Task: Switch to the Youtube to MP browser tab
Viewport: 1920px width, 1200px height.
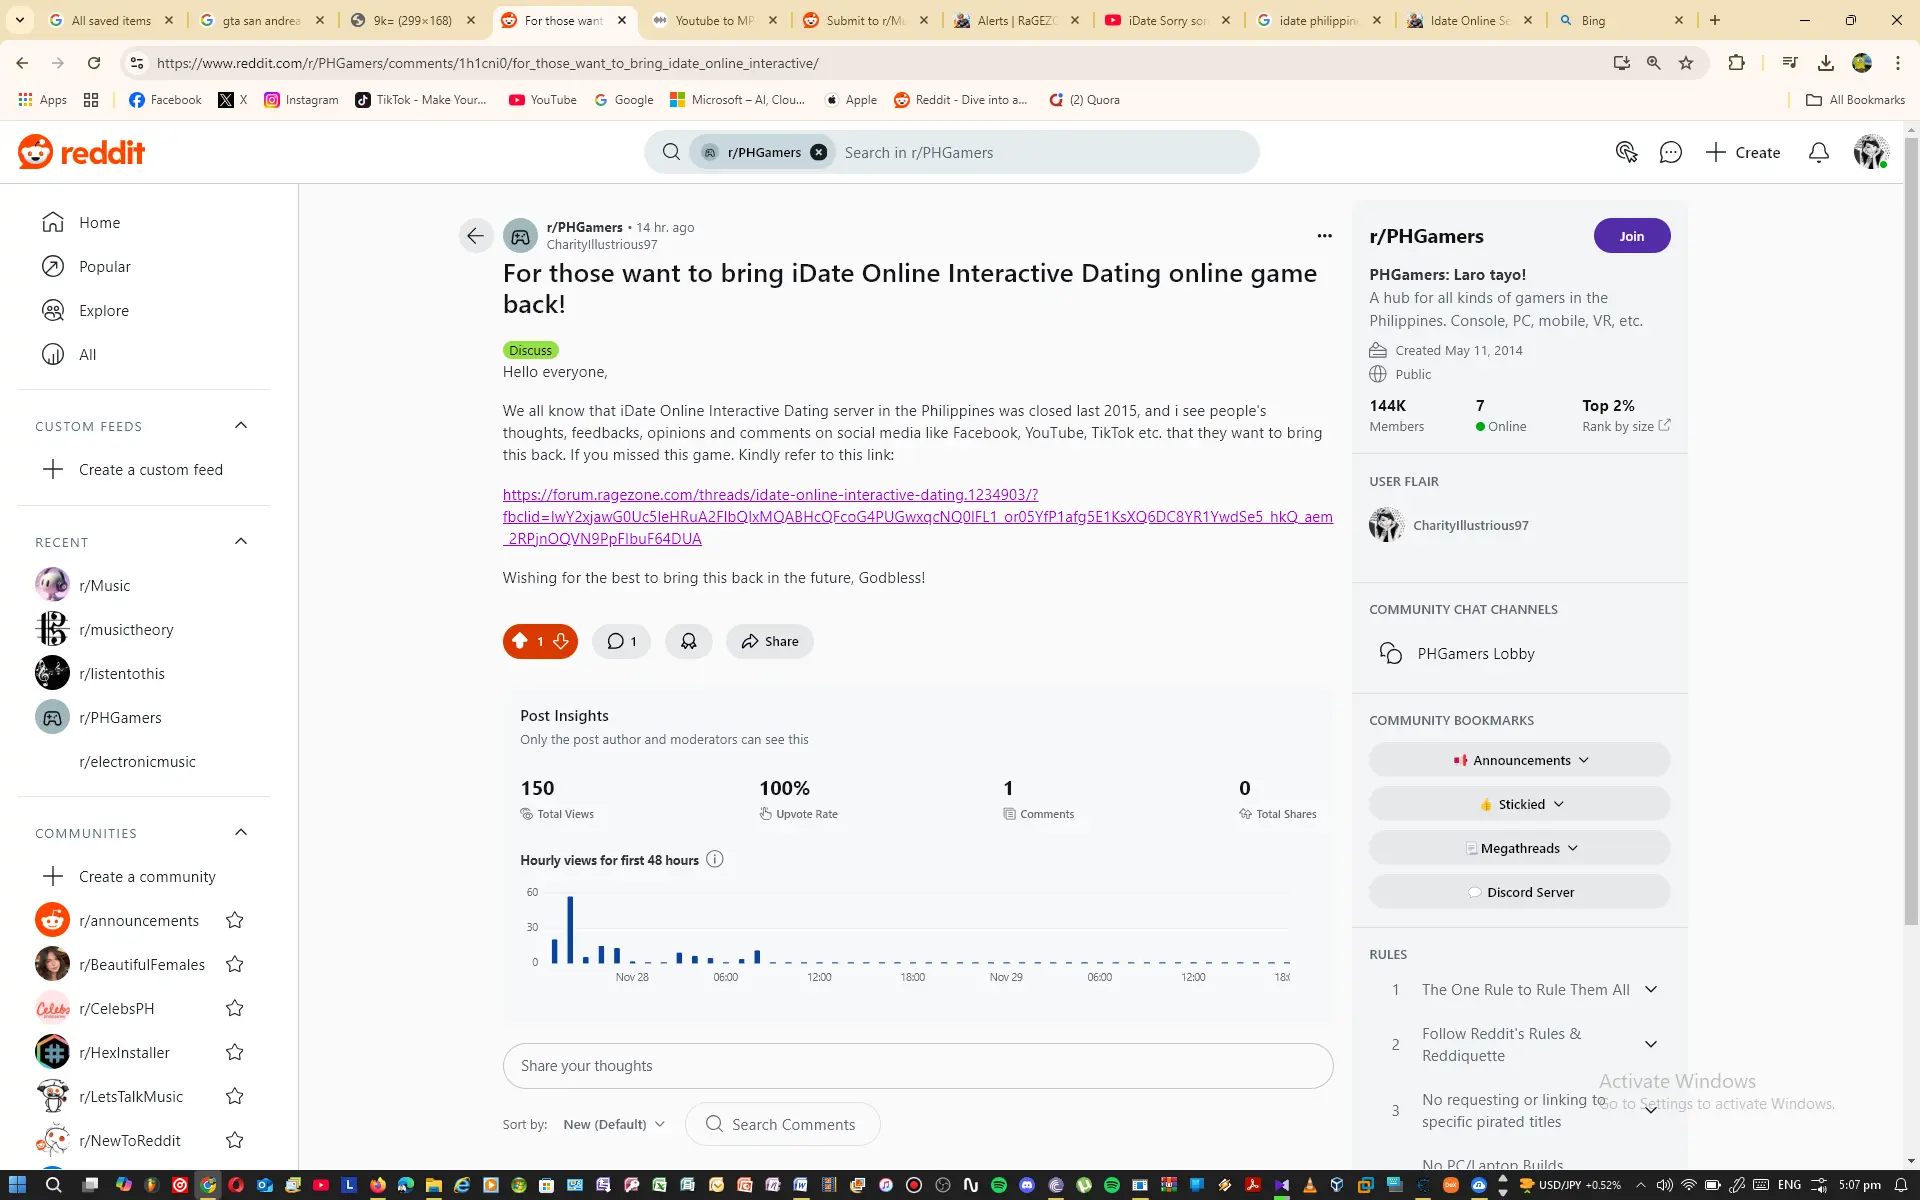Action: (715, 20)
